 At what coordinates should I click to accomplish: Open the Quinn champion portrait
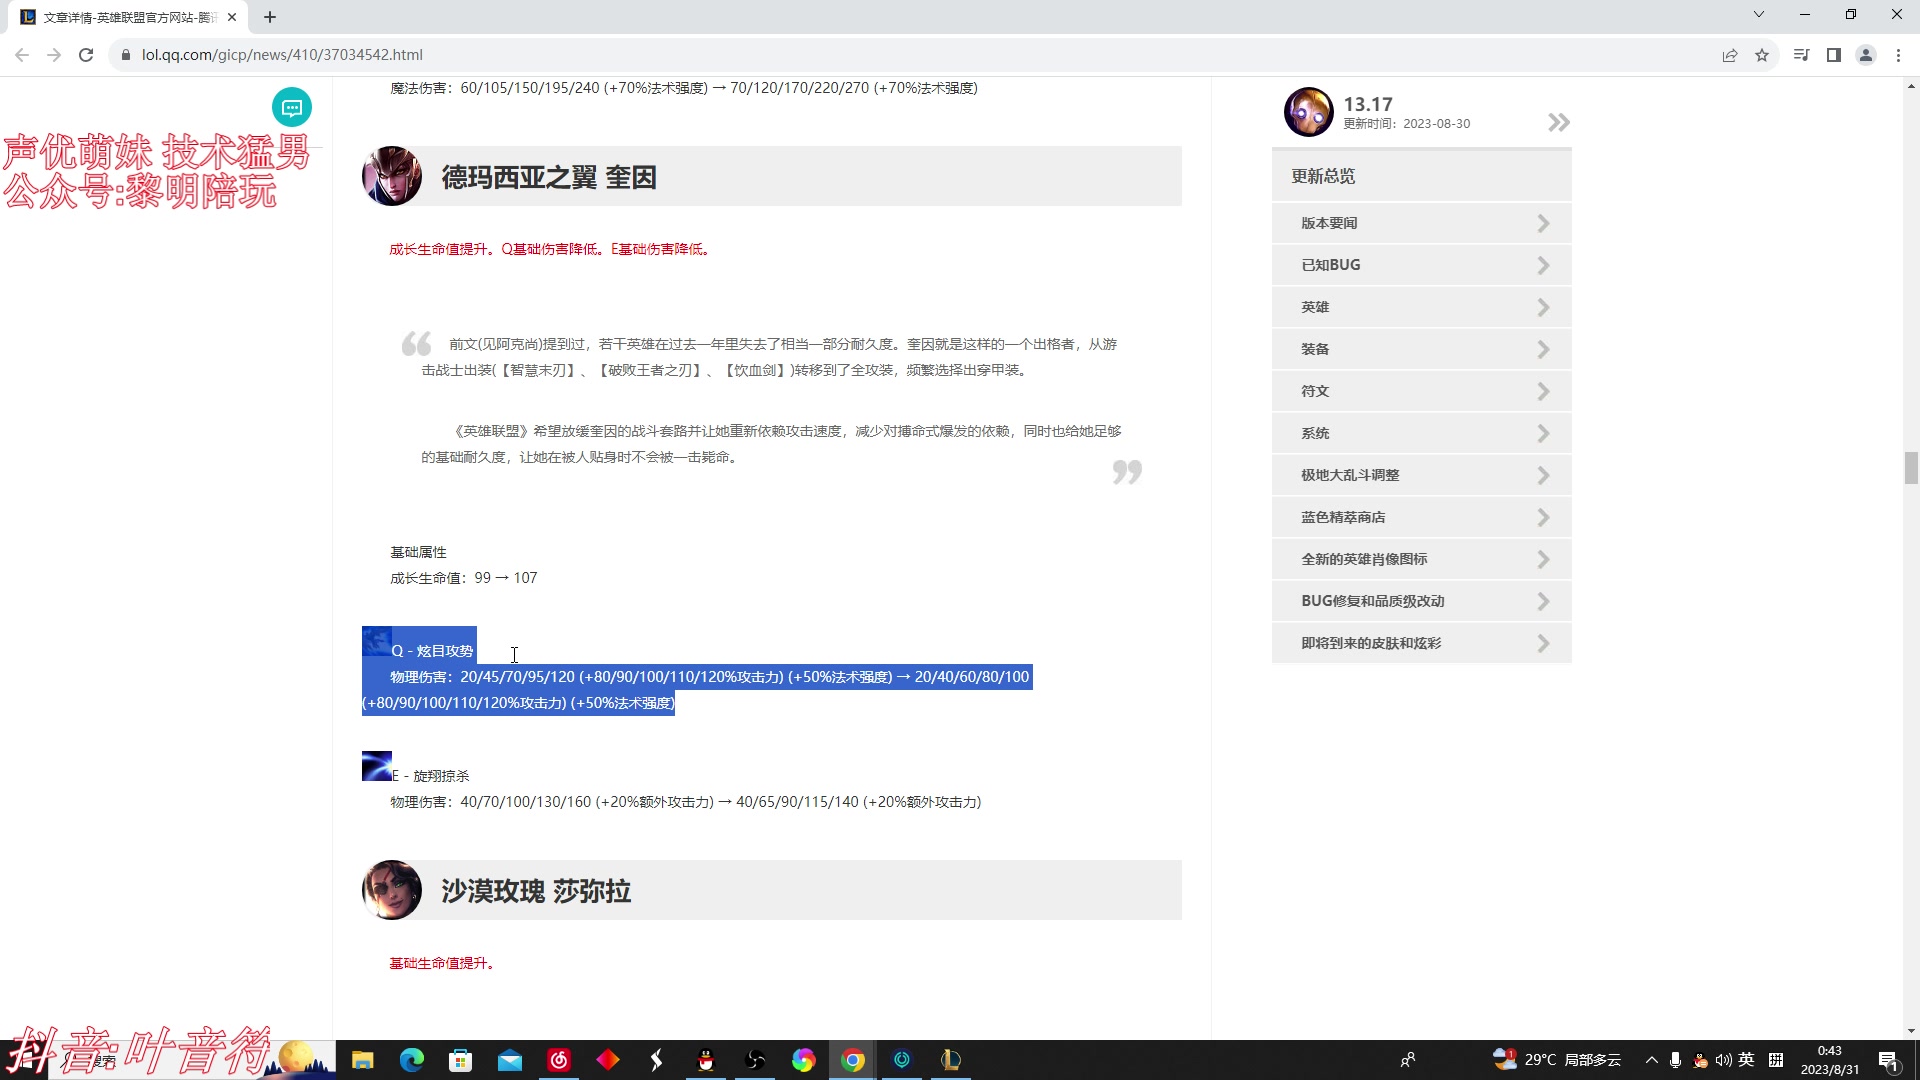(392, 176)
